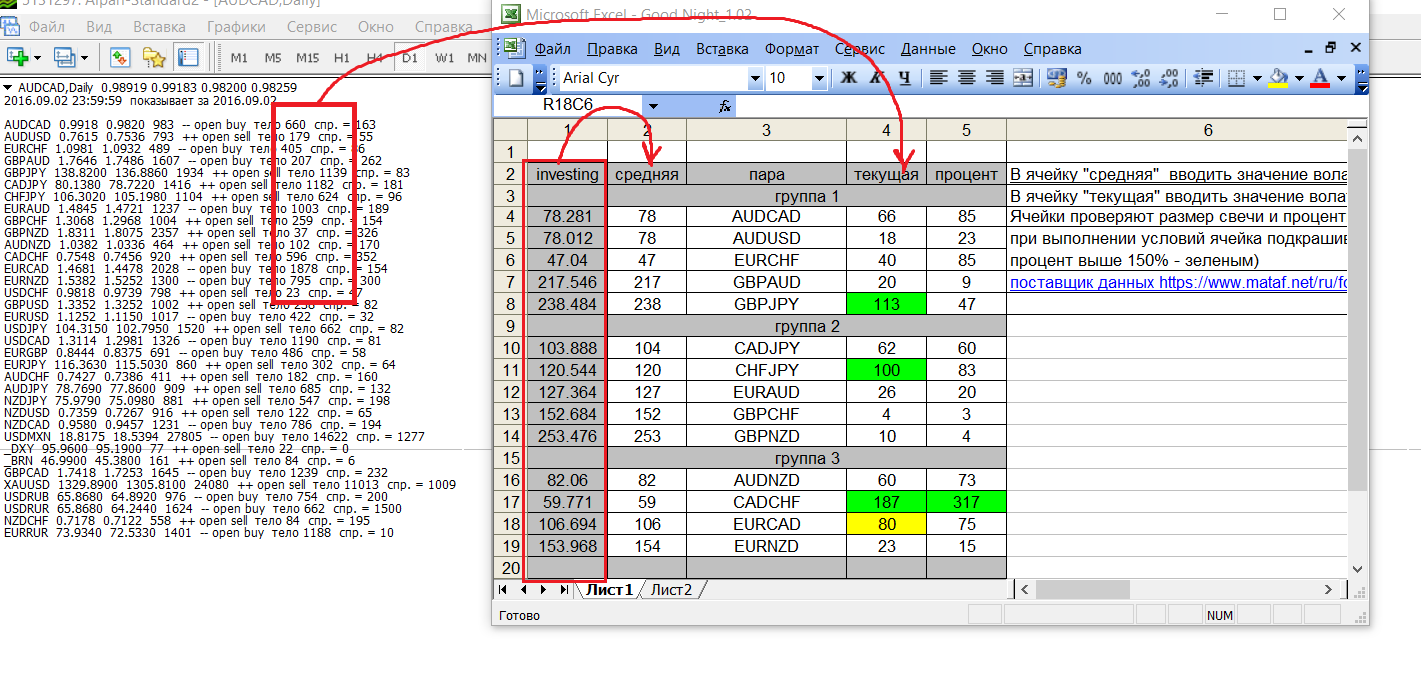Select the yellow EURCAD cell with value 80
The height and width of the screenshot is (675, 1421).
(x=886, y=524)
